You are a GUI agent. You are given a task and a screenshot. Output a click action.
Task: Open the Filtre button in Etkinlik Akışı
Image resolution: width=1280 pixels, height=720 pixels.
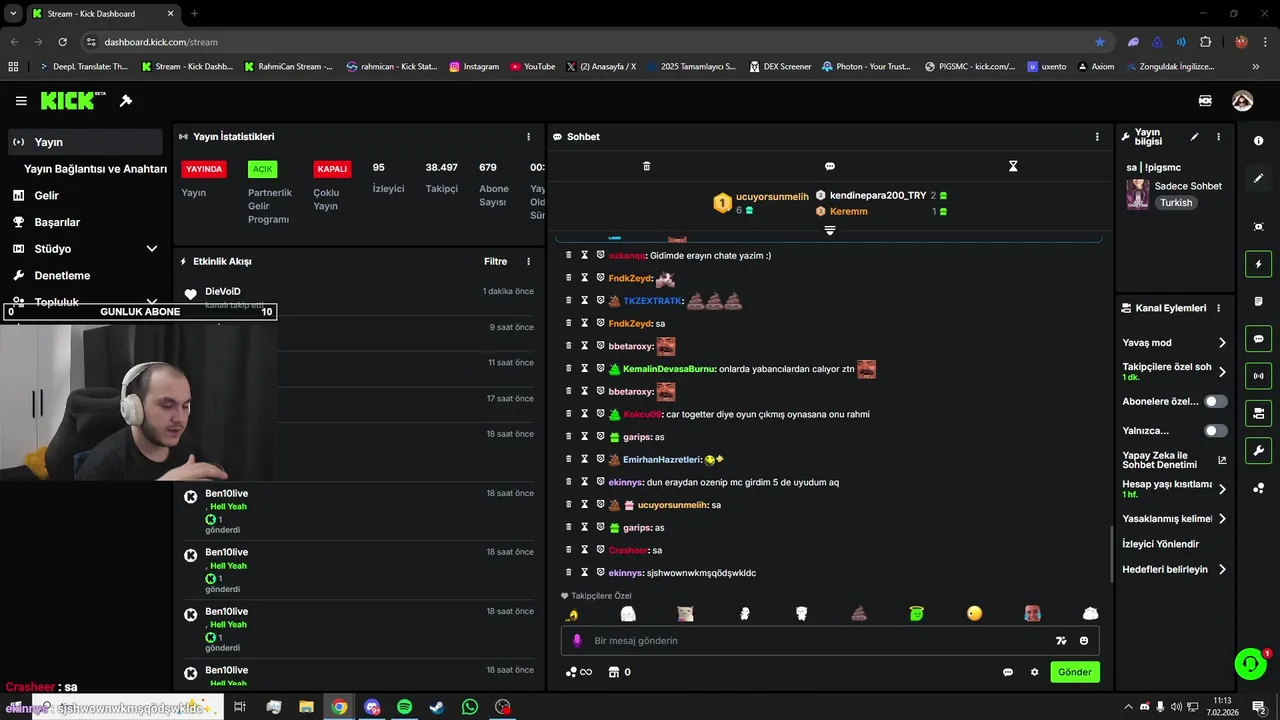495,262
